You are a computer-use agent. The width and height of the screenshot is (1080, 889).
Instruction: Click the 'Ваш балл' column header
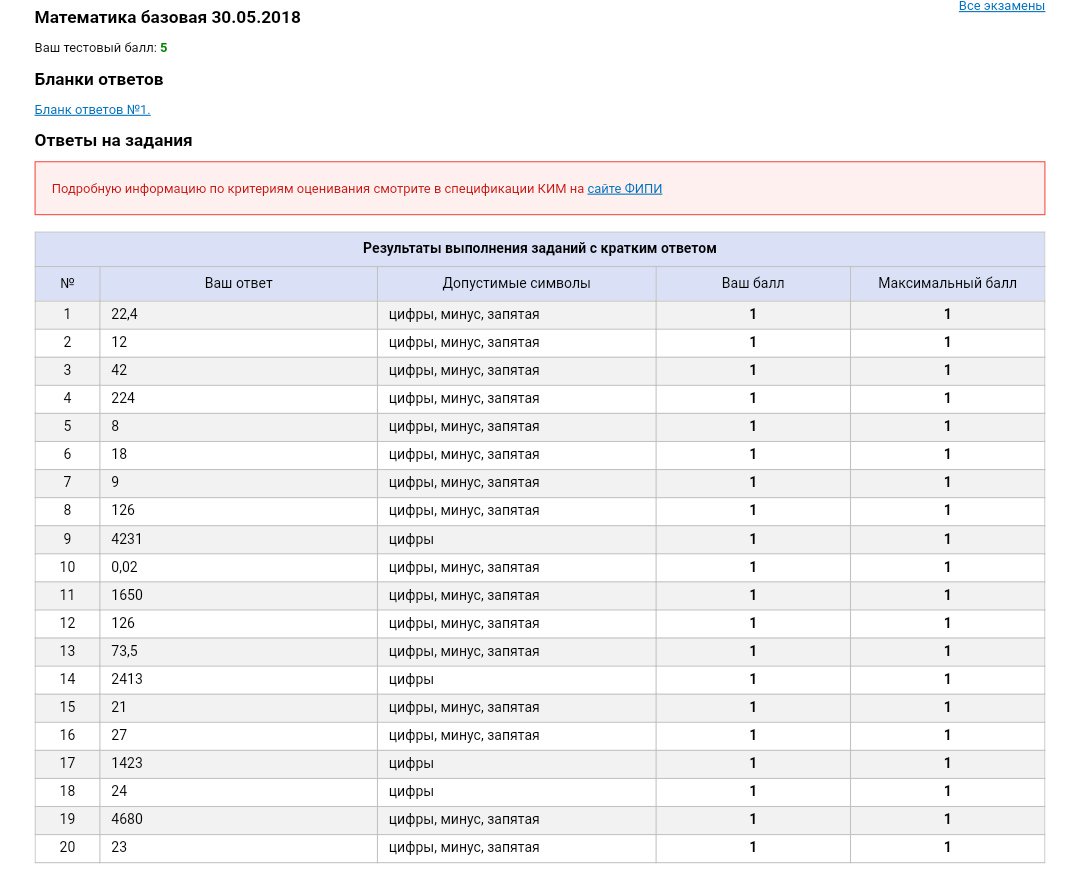(x=753, y=283)
